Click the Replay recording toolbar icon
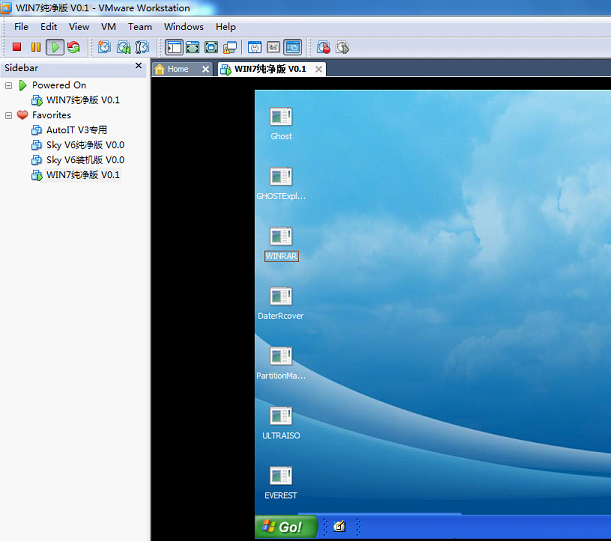 (x=342, y=47)
